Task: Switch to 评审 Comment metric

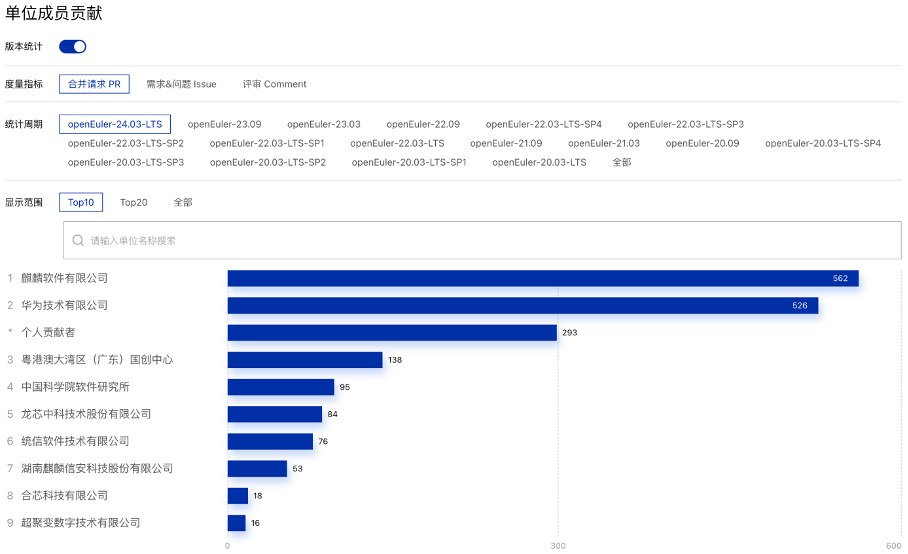Action: (x=274, y=84)
